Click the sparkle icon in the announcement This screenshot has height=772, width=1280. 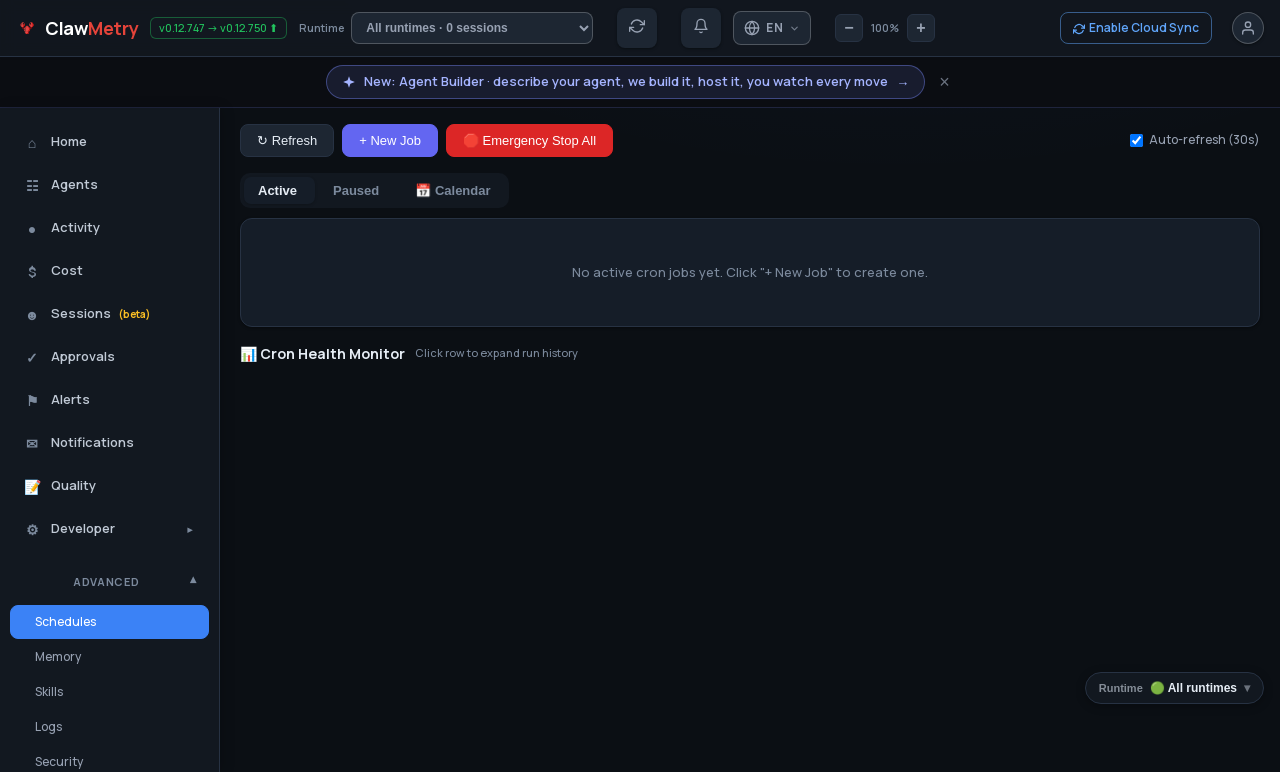coord(349,82)
